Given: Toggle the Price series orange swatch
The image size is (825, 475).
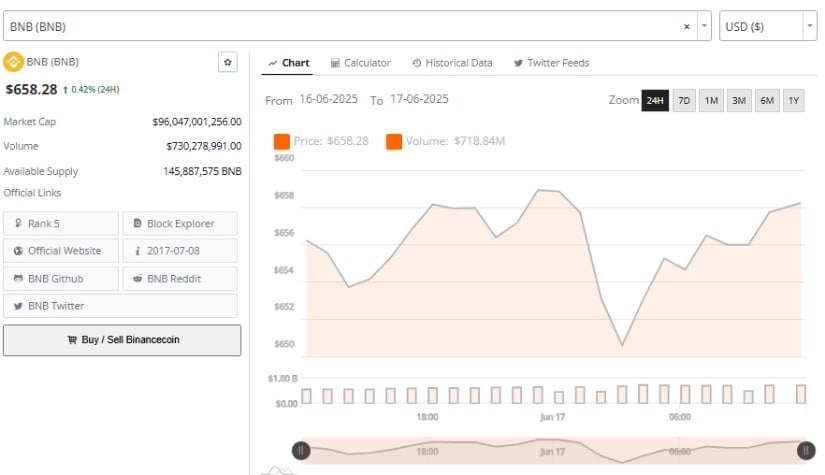Looking at the screenshot, I should coord(281,142).
